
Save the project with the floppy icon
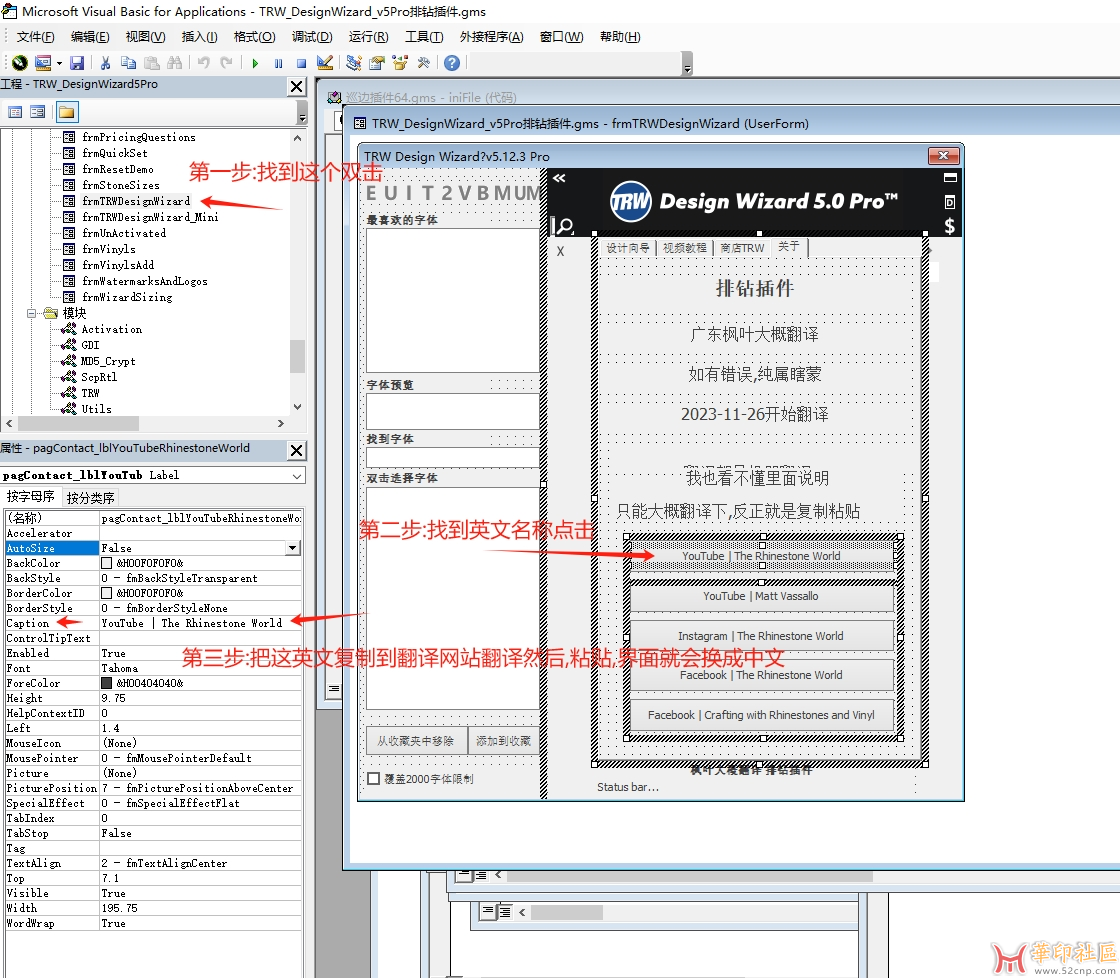pyautogui.click(x=77, y=63)
